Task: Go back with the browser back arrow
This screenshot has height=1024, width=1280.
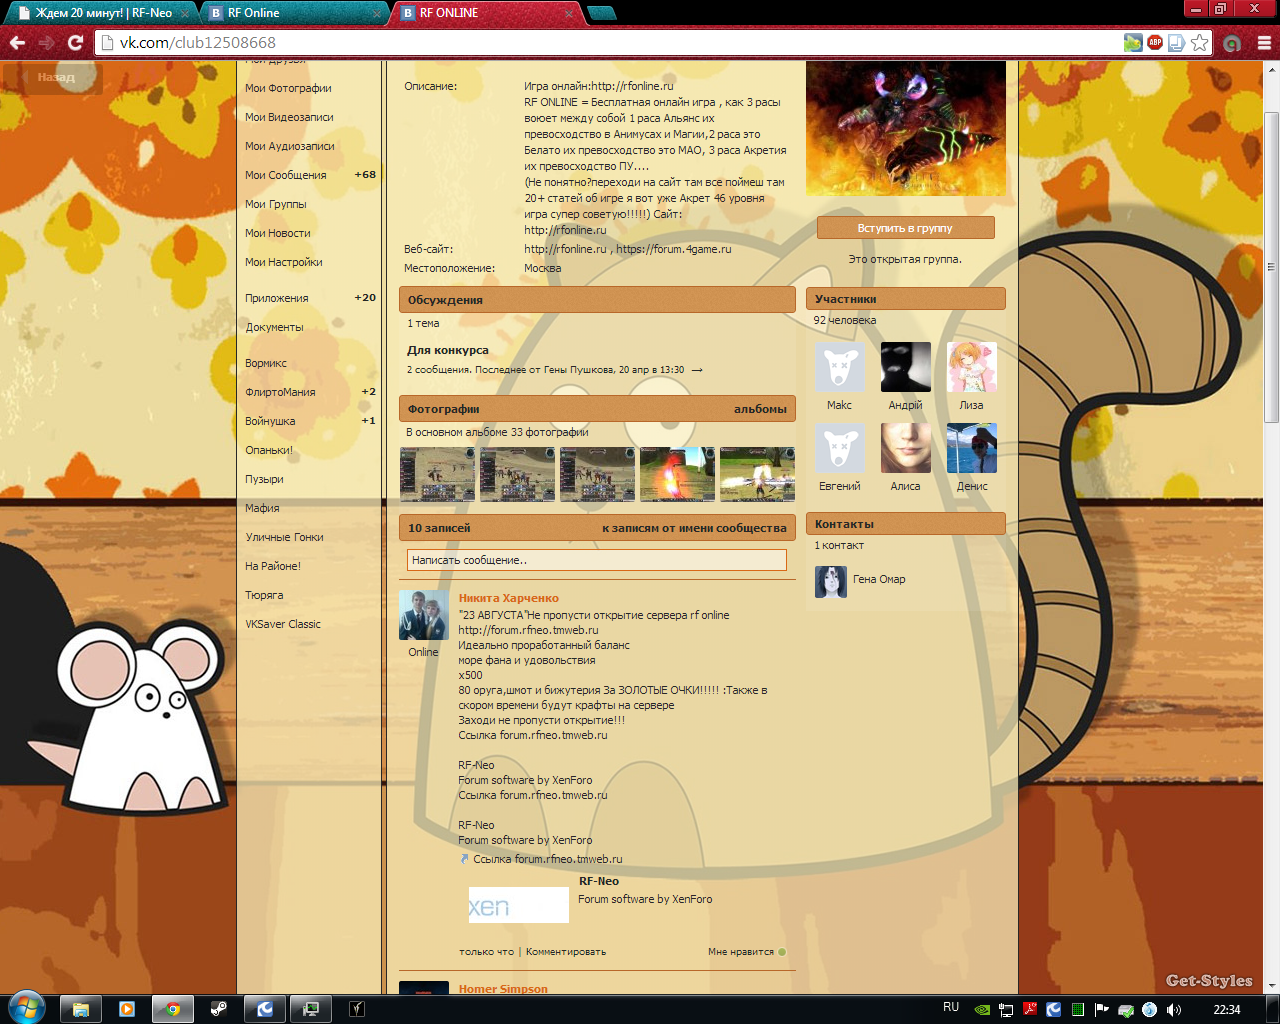Action: point(17,43)
